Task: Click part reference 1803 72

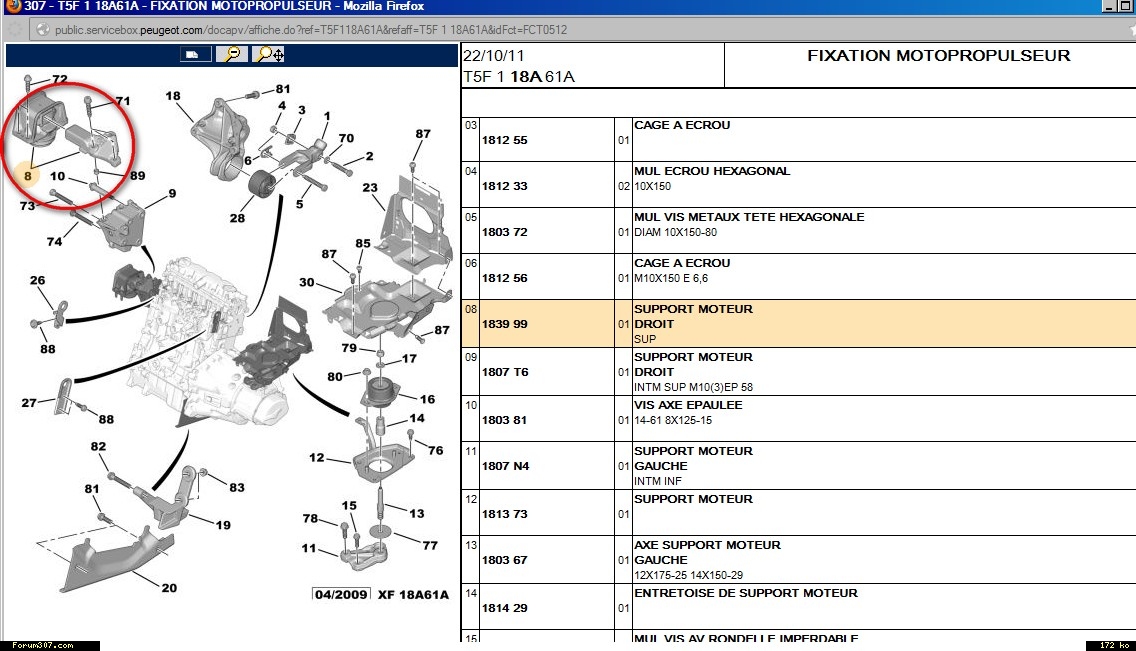Action: tap(505, 232)
